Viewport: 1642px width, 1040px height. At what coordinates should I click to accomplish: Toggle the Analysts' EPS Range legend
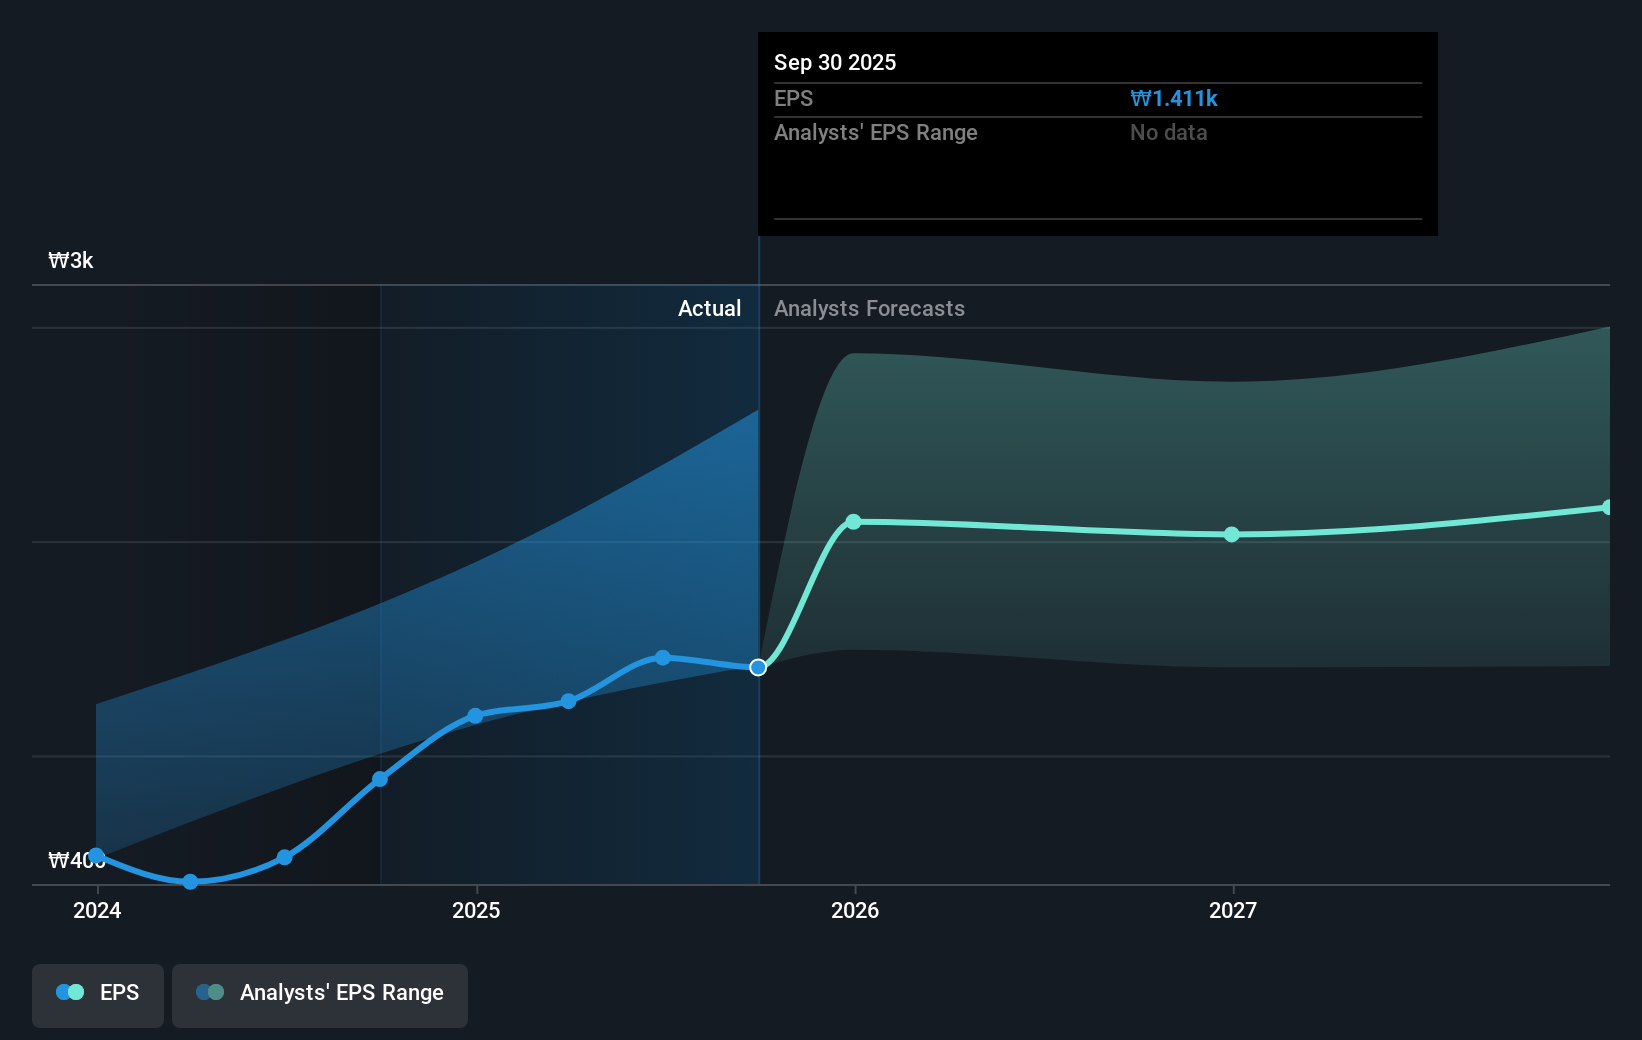pos(320,995)
